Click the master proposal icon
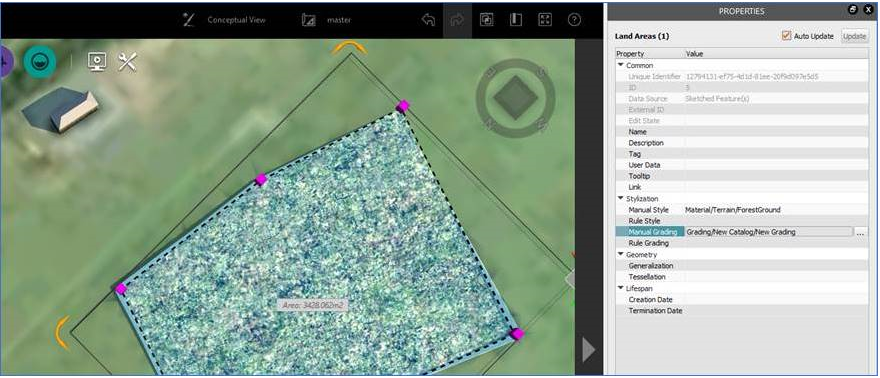Screen dimensions: 880x378 [x=309, y=20]
